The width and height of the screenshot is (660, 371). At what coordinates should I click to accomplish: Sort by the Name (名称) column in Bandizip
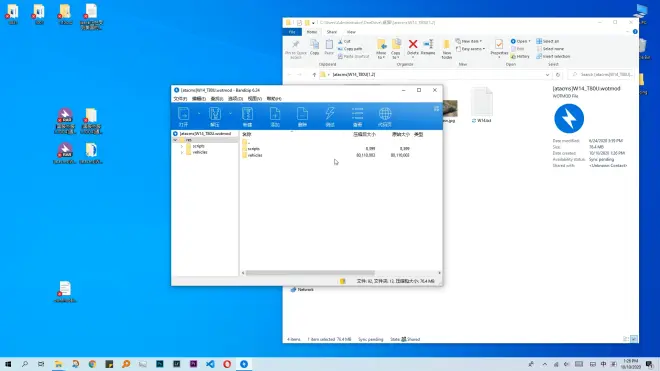tap(247, 134)
